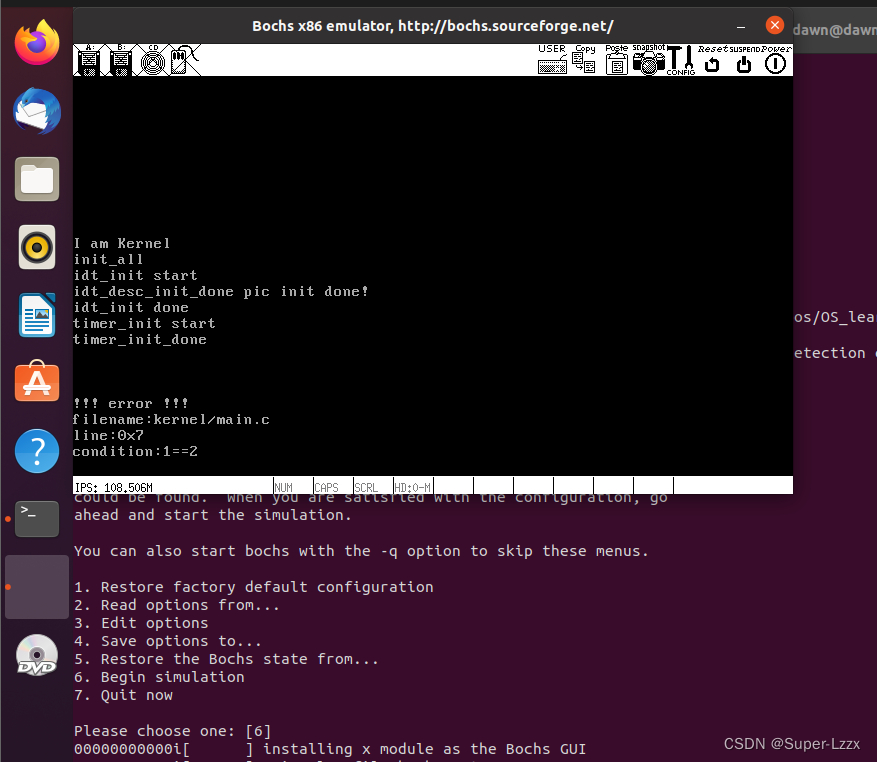Click the Copy toolbar icon
The image size is (877, 762).
point(584,59)
